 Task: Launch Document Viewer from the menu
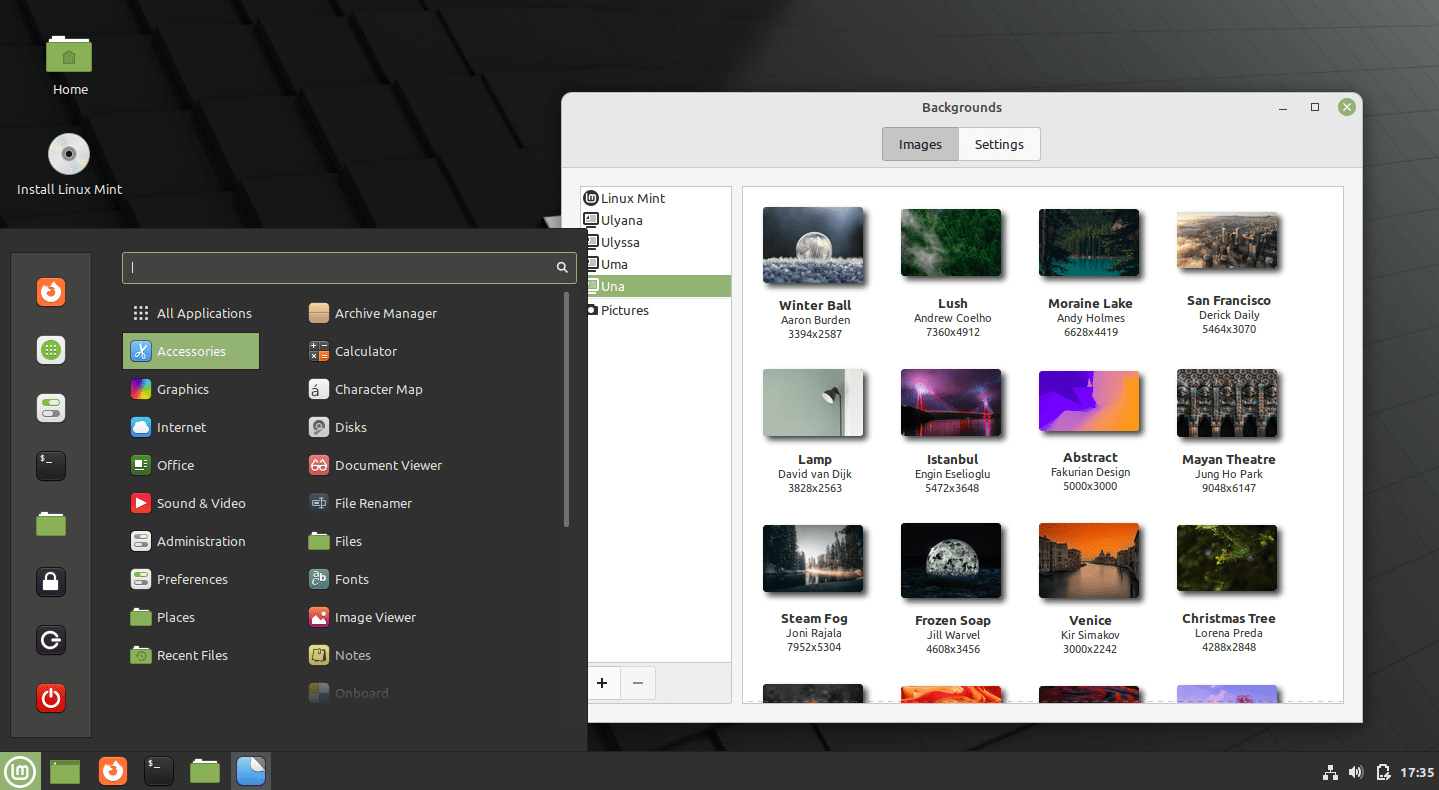(375, 465)
